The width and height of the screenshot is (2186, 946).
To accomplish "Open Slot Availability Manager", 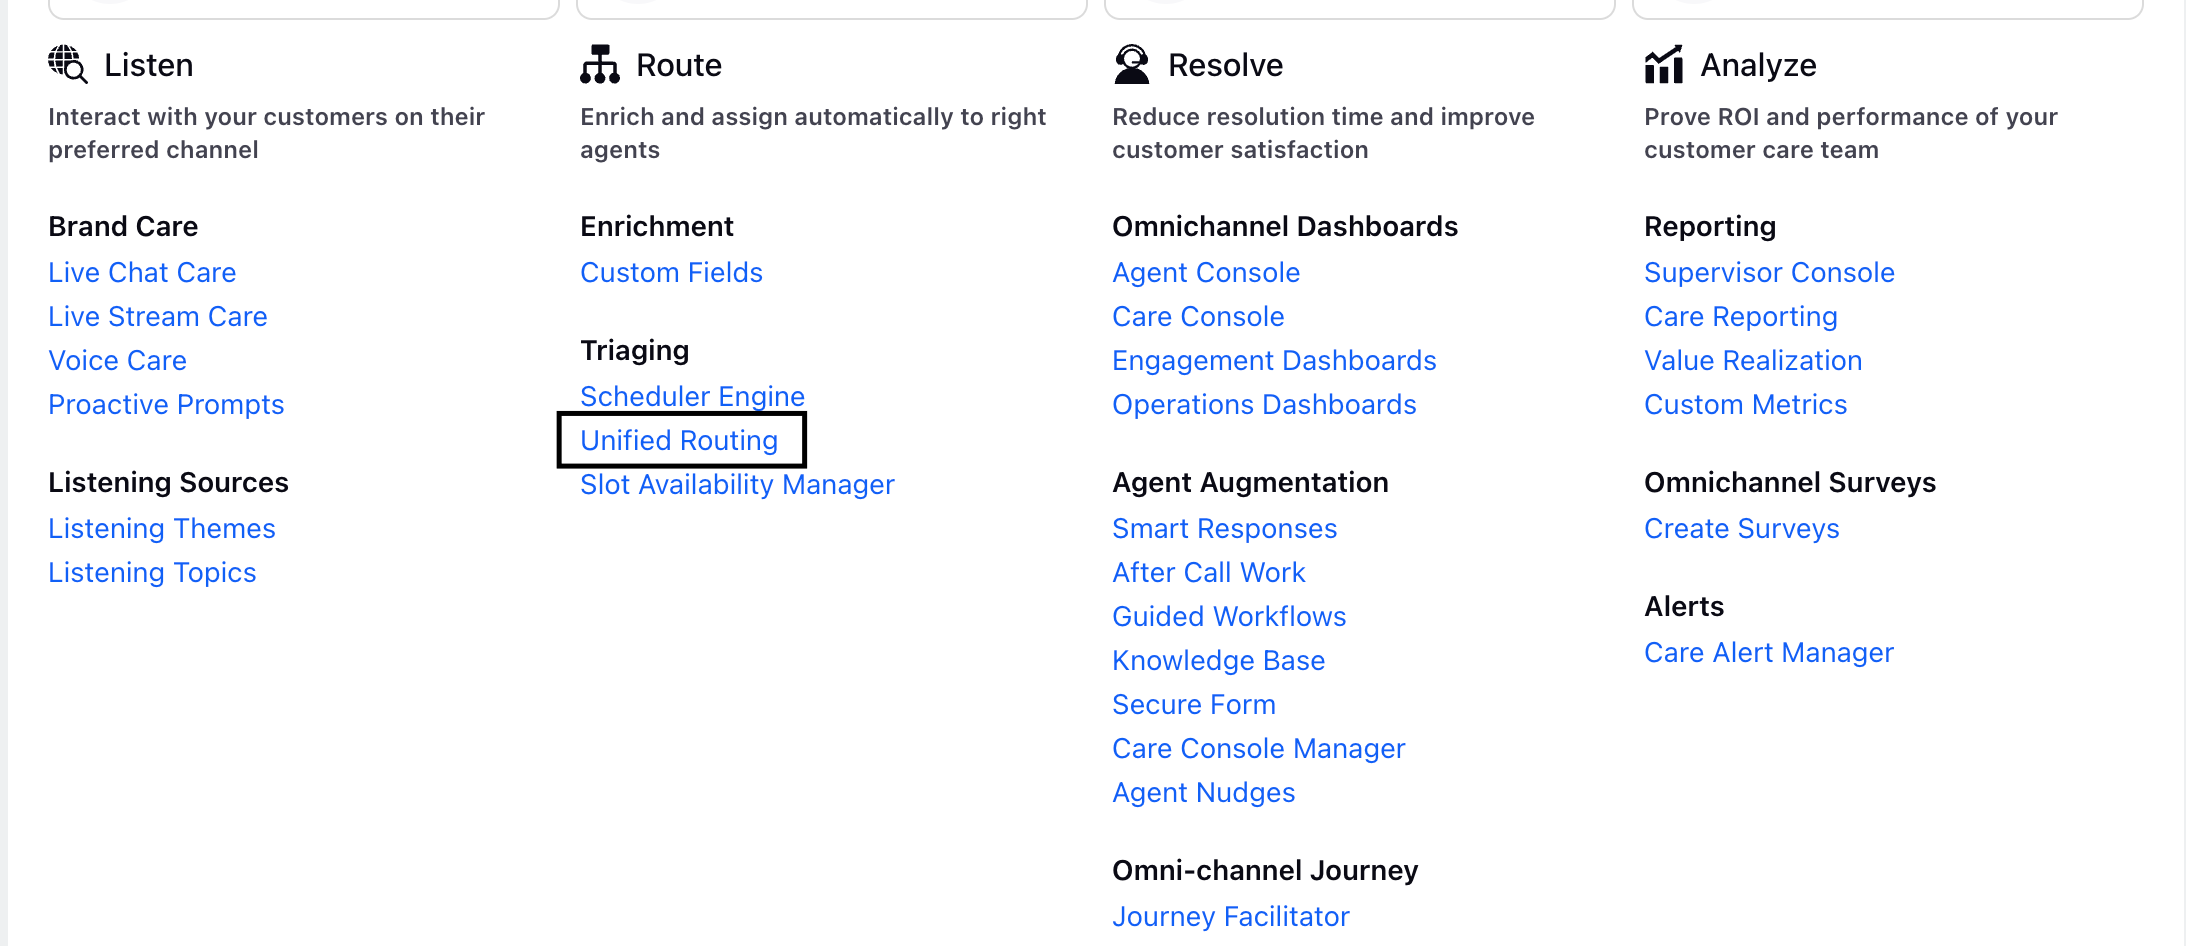I will point(737,484).
